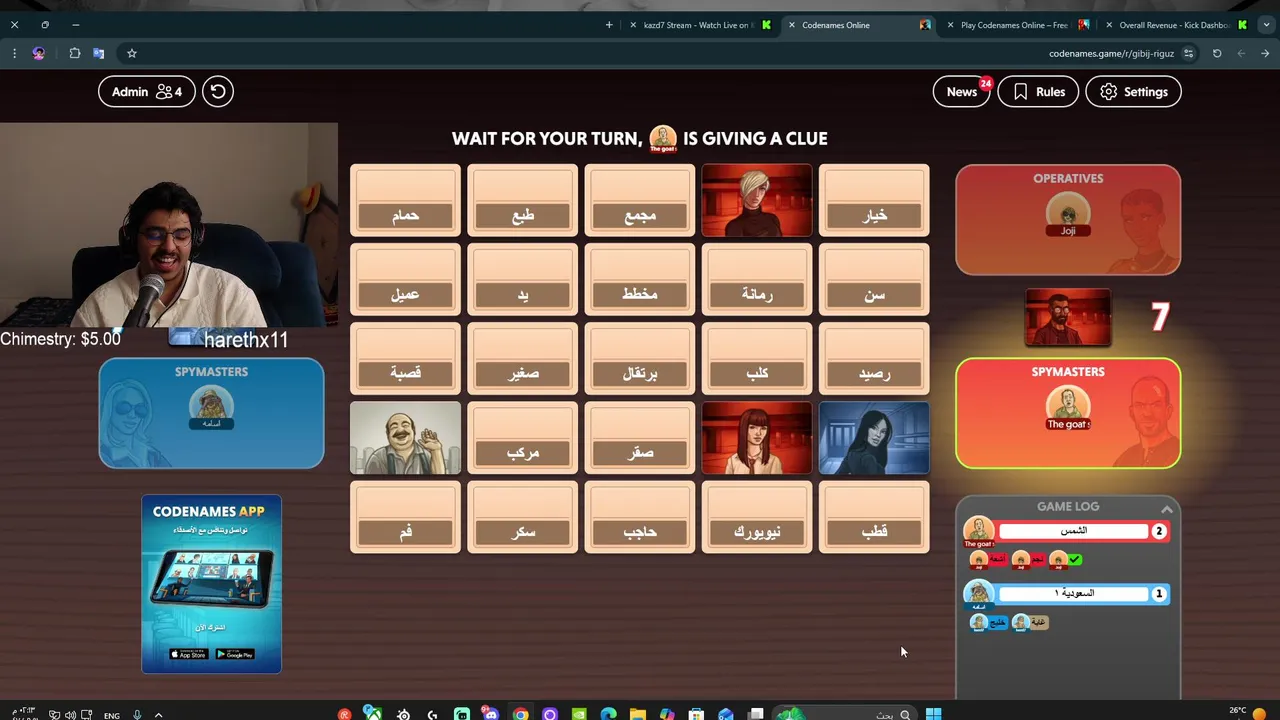Open File Explorer from the taskbar
Image resolution: width=1280 pixels, height=720 pixels.
point(638,714)
